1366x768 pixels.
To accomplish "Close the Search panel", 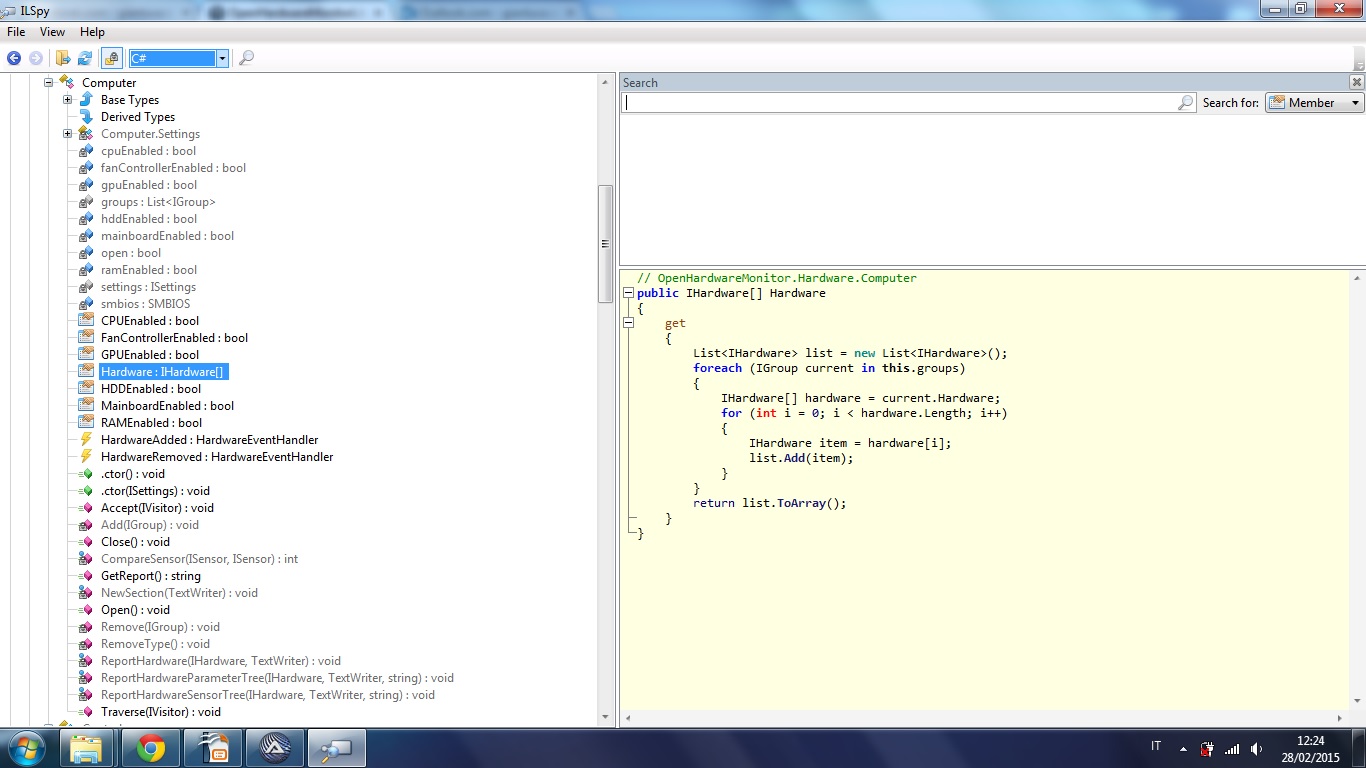I will click(1356, 82).
